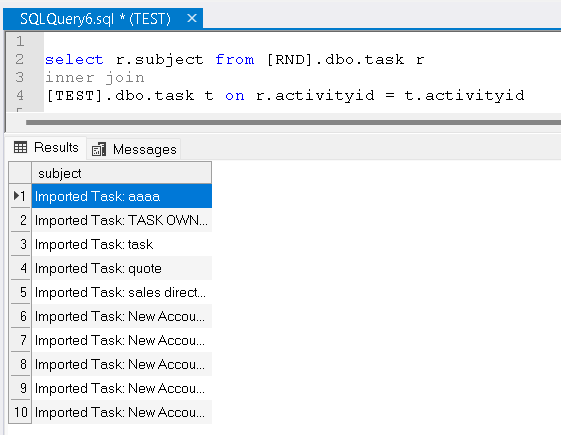Click the select-all corner cell of results grid
Screen dimensions: 561x435
[x=20, y=173]
